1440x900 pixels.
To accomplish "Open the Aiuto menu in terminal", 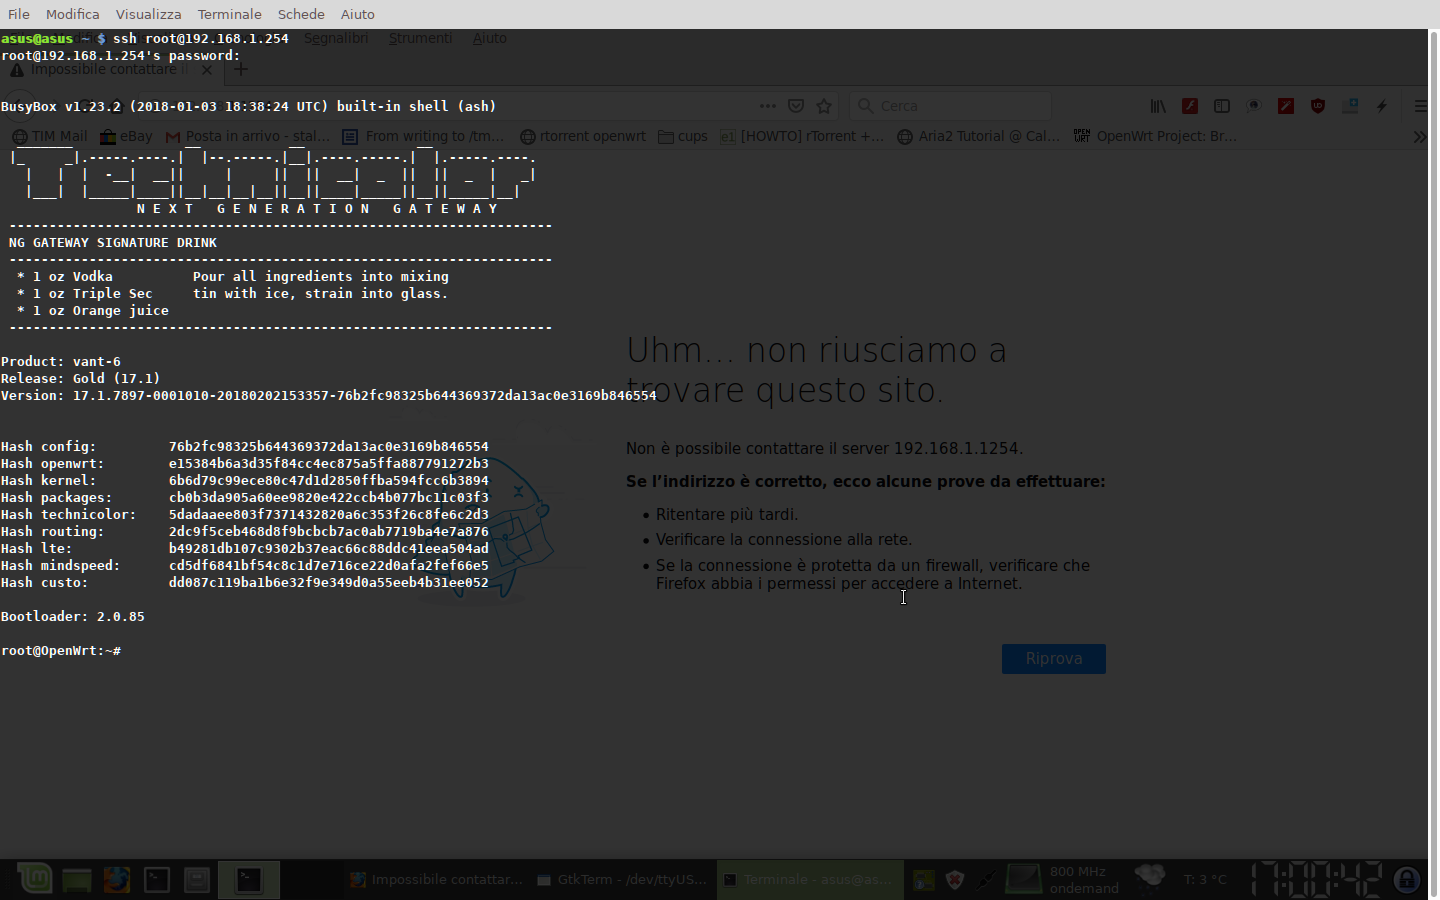I will tap(357, 14).
